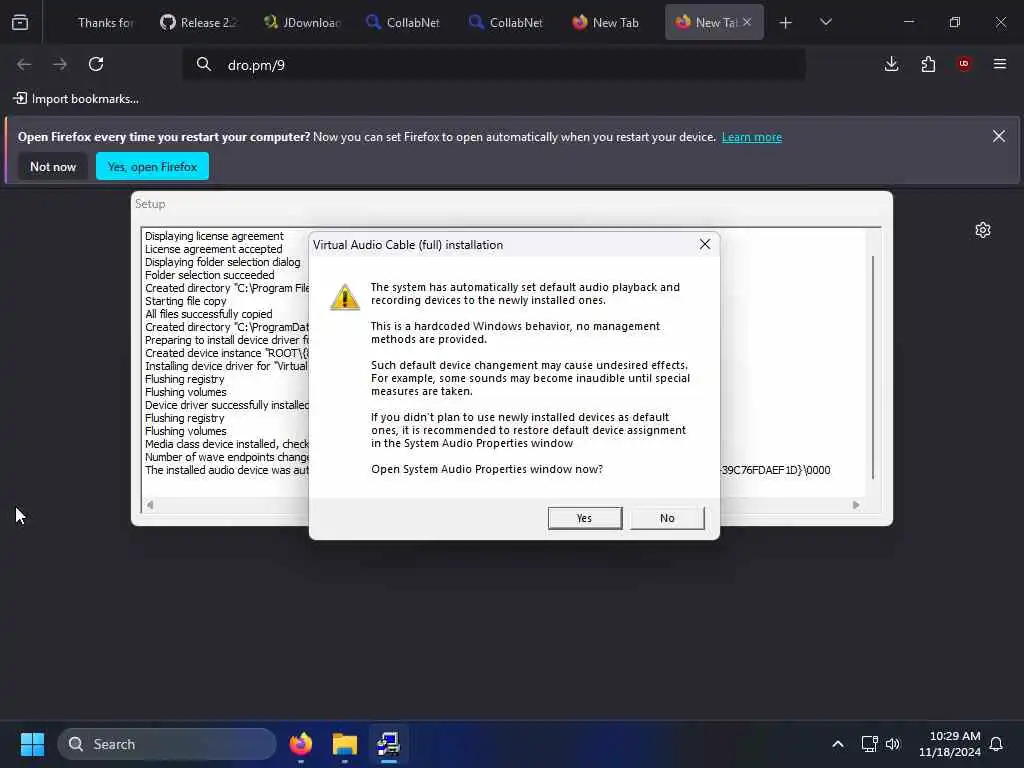Click Yes to open System Audio Properties
The height and width of the screenshot is (768, 1024).
(584, 518)
